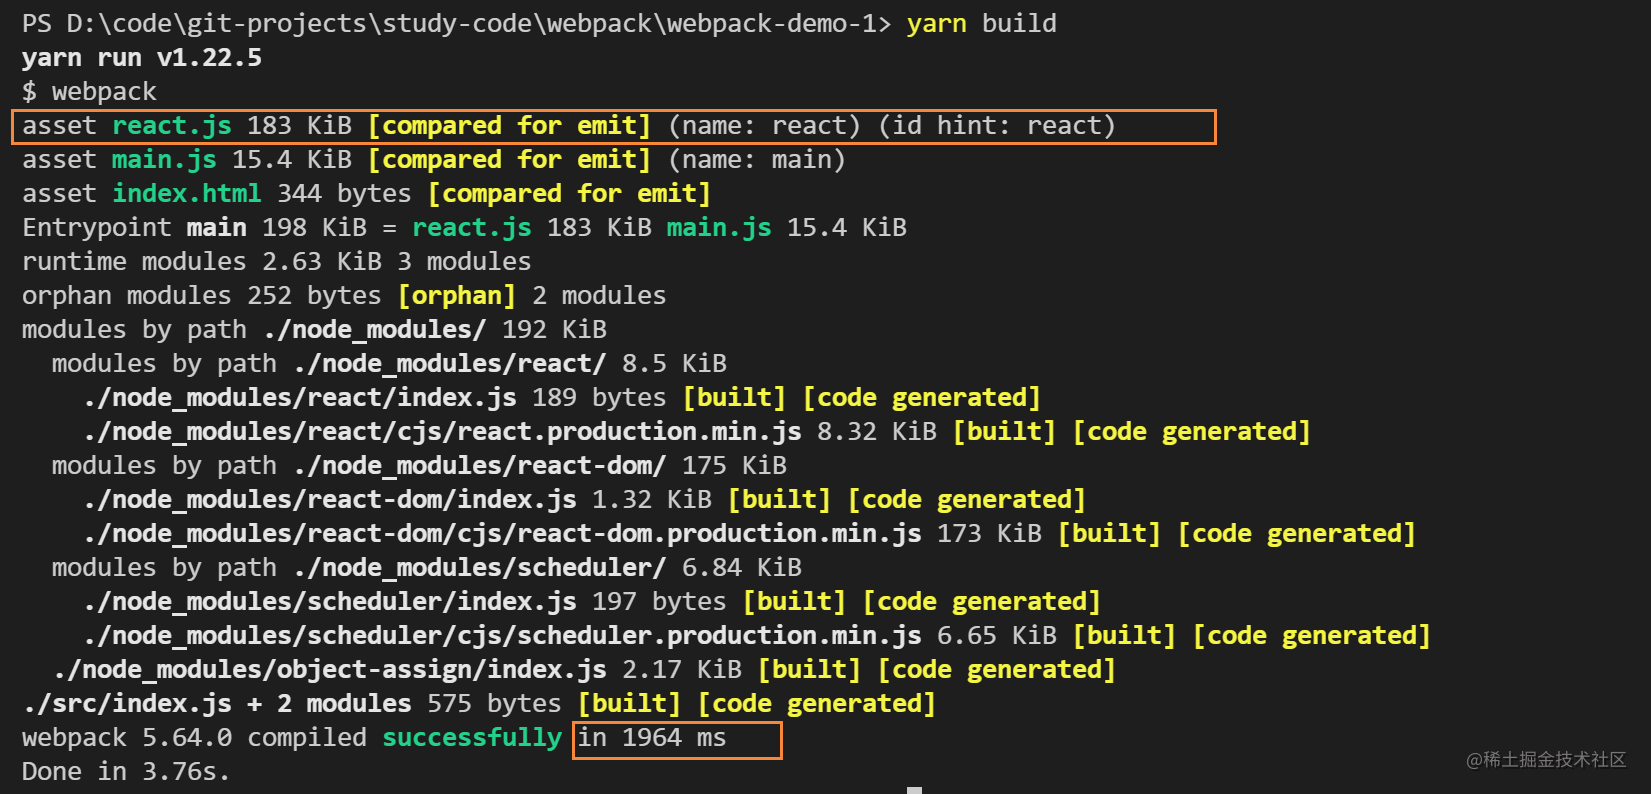
Task: Click 'in 1964 ms' build time
Action: point(652,737)
